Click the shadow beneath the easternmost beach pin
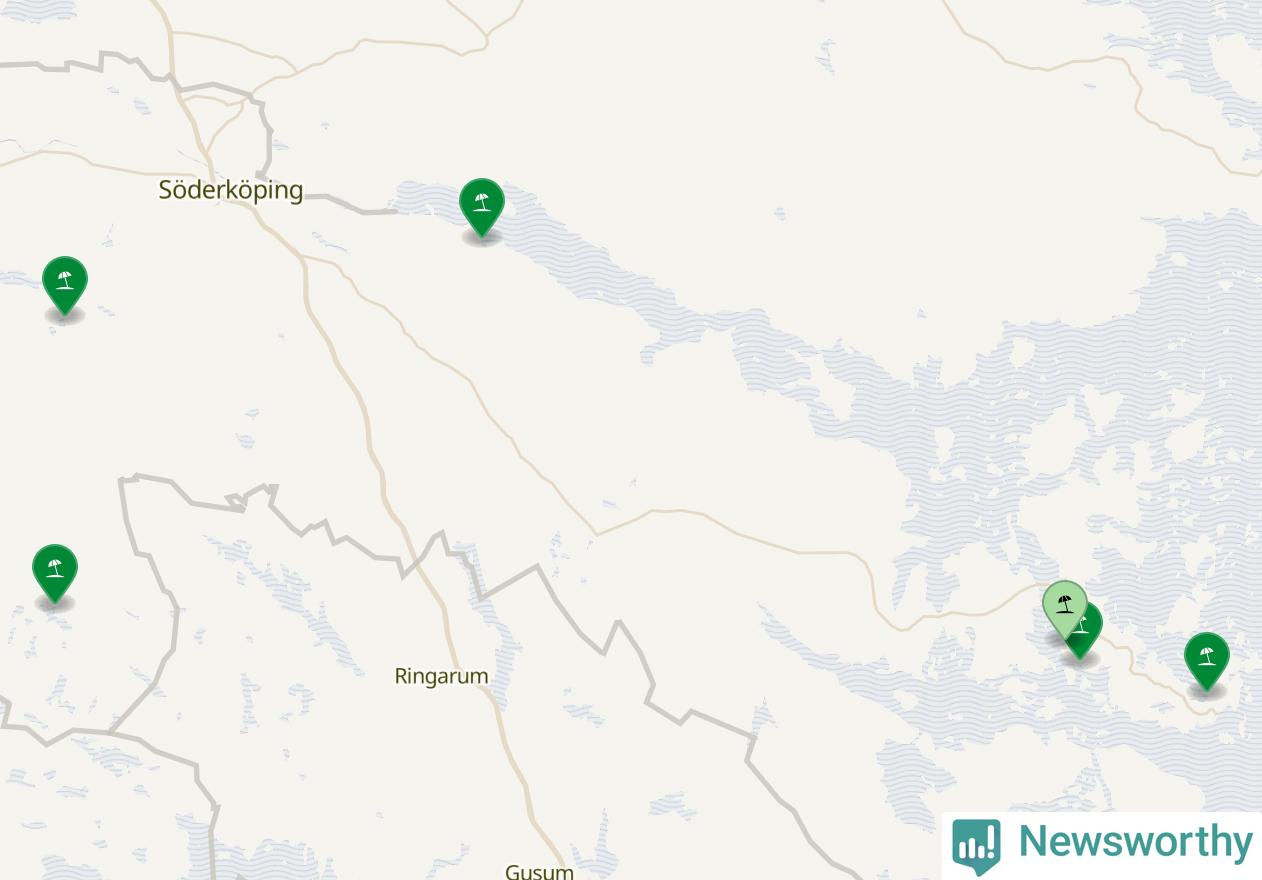Screen dimensions: 1262x880 tap(1207, 691)
